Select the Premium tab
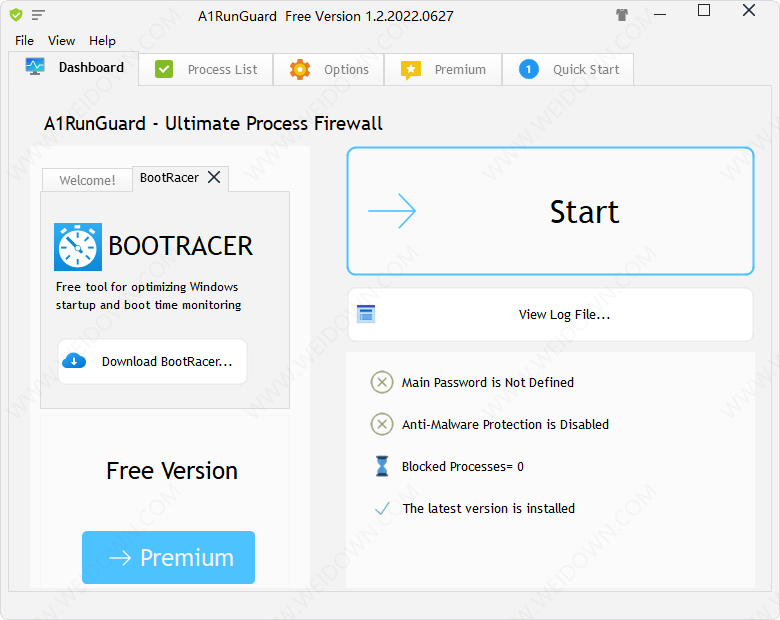780x620 pixels. point(443,70)
